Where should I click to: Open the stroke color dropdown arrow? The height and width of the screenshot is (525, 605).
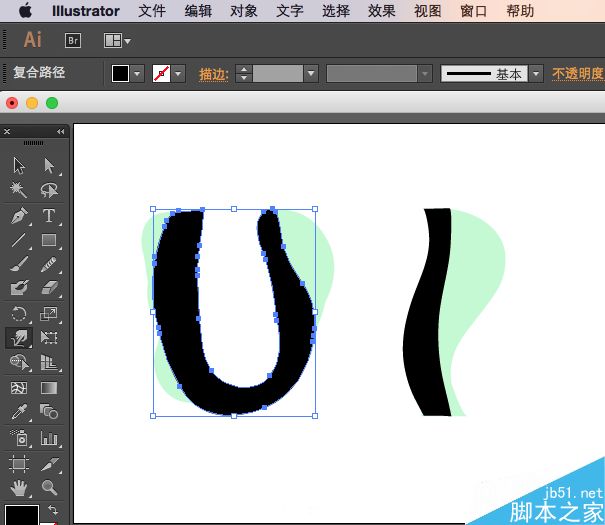178,73
